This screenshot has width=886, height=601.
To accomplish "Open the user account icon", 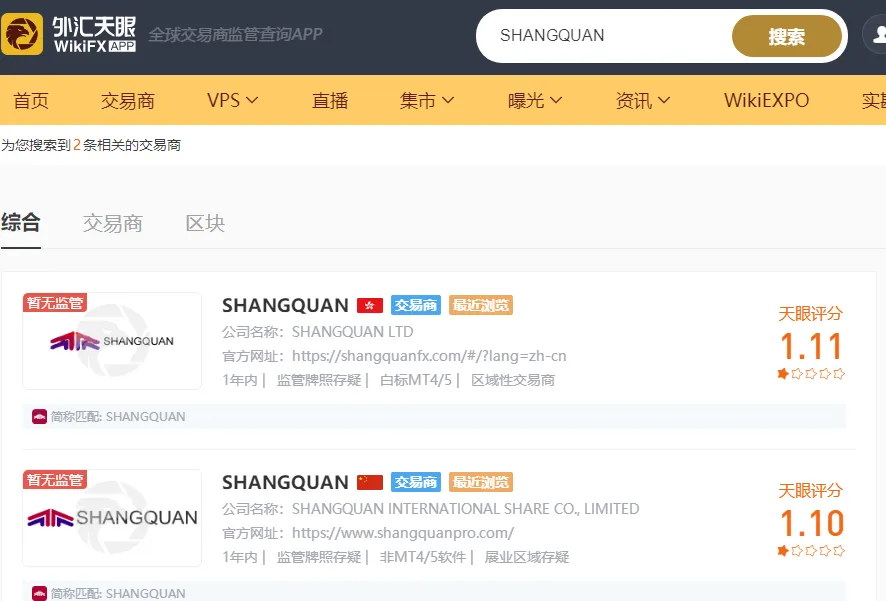I will (x=875, y=34).
